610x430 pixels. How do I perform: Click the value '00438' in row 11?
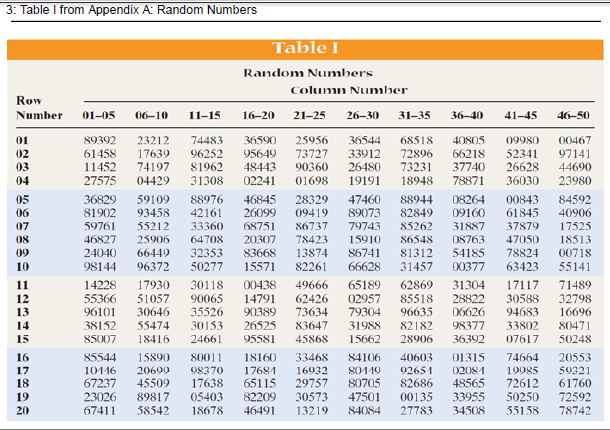click(260, 285)
